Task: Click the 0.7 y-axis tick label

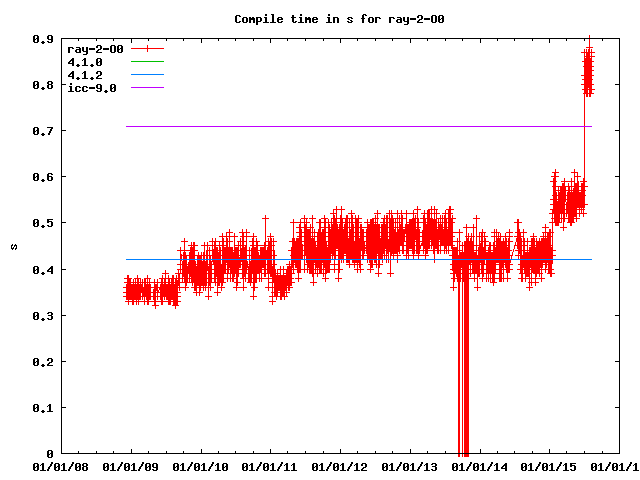Action: tap(44, 131)
